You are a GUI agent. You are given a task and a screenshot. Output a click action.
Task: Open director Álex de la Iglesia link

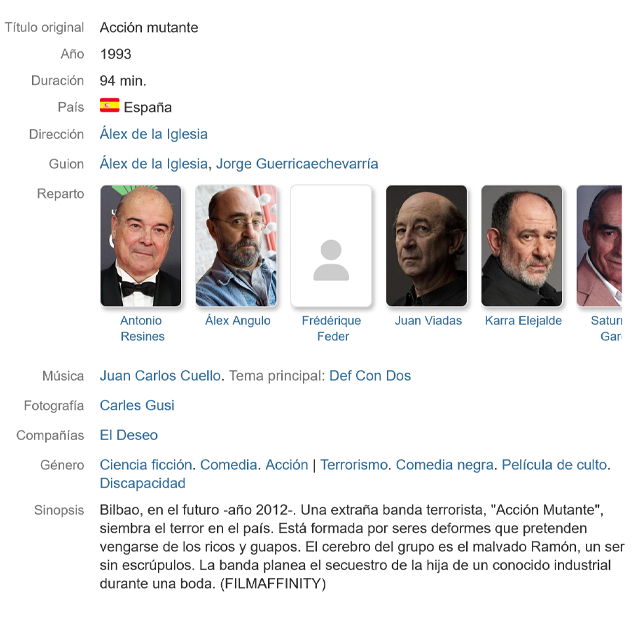pyautogui.click(x=153, y=134)
